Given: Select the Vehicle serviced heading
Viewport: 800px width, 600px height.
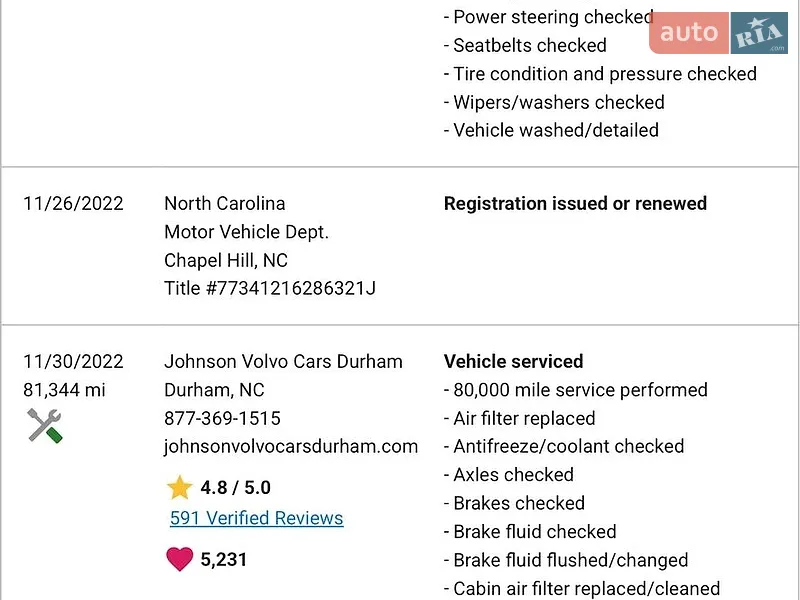Looking at the screenshot, I should click(513, 361).
